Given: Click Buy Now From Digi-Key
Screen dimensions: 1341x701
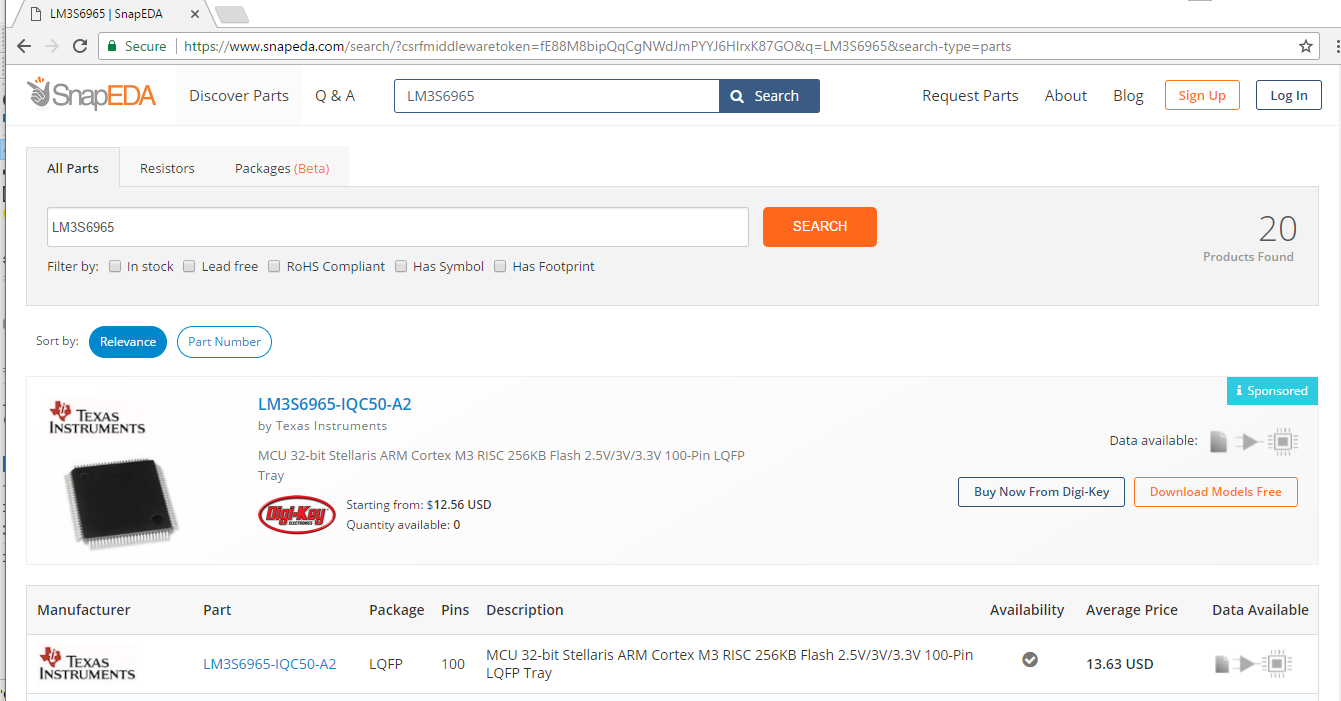Looking at the screenshot, I should (1041, 492).
